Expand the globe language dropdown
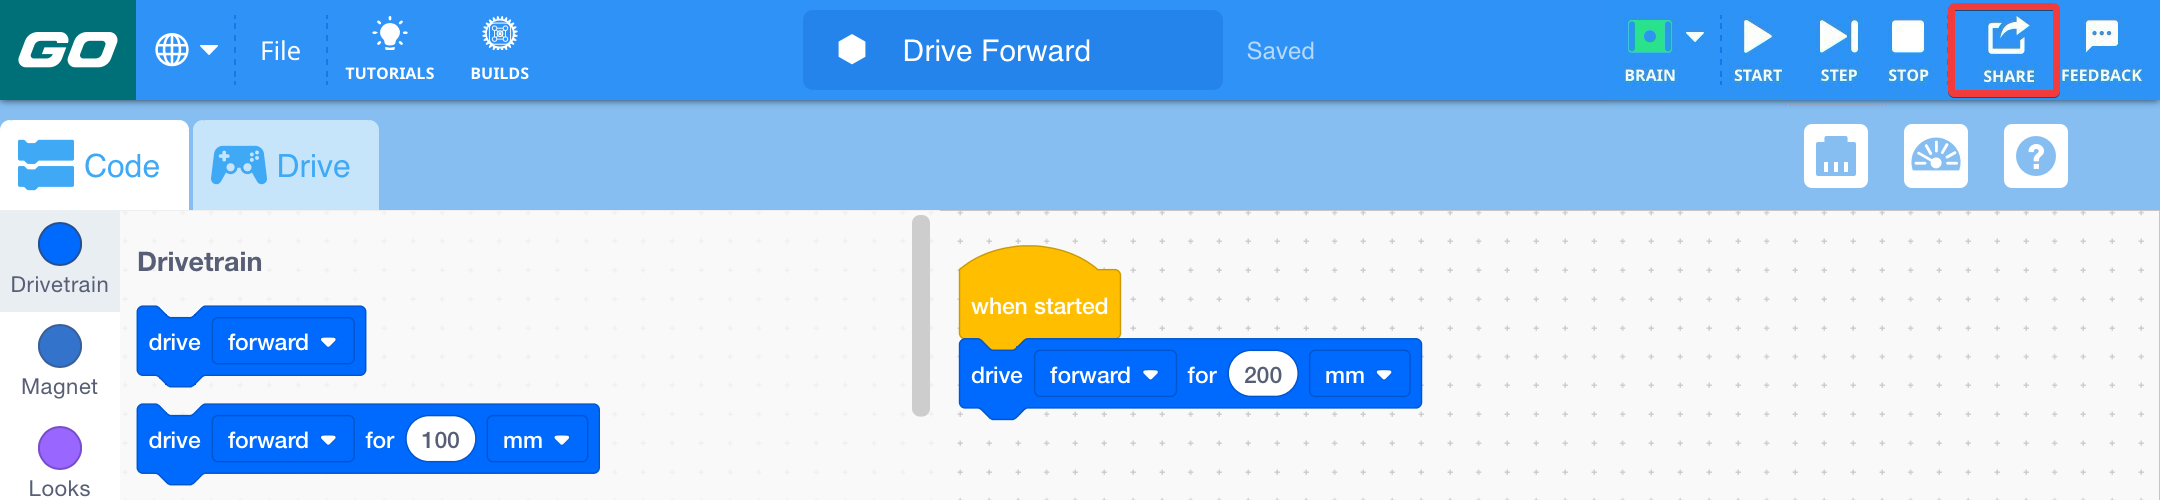This screenshot has height=500, width=2160. [x=186, y=50]
